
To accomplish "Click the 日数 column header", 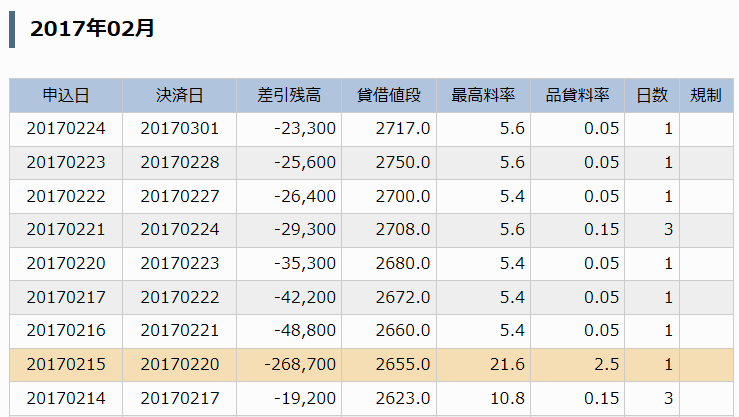I will click(x=652, y=96).
